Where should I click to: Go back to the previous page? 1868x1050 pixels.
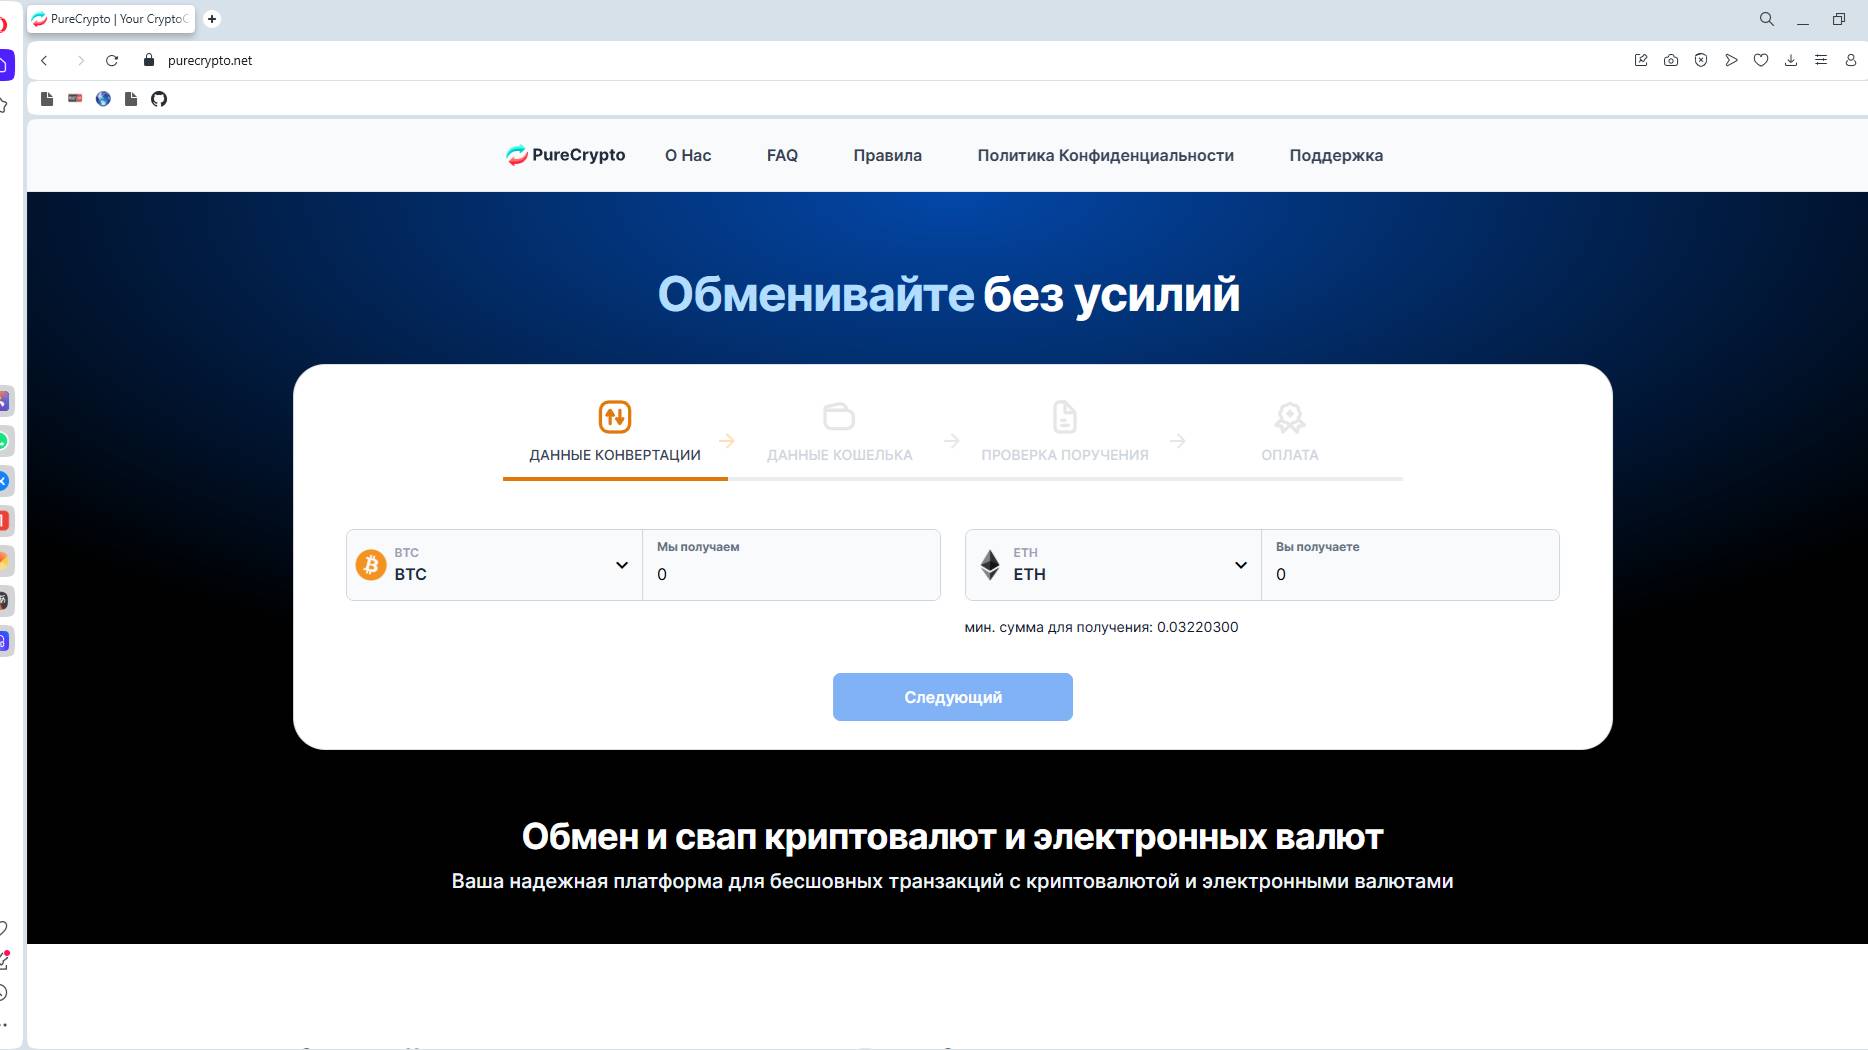click(44, 61)
